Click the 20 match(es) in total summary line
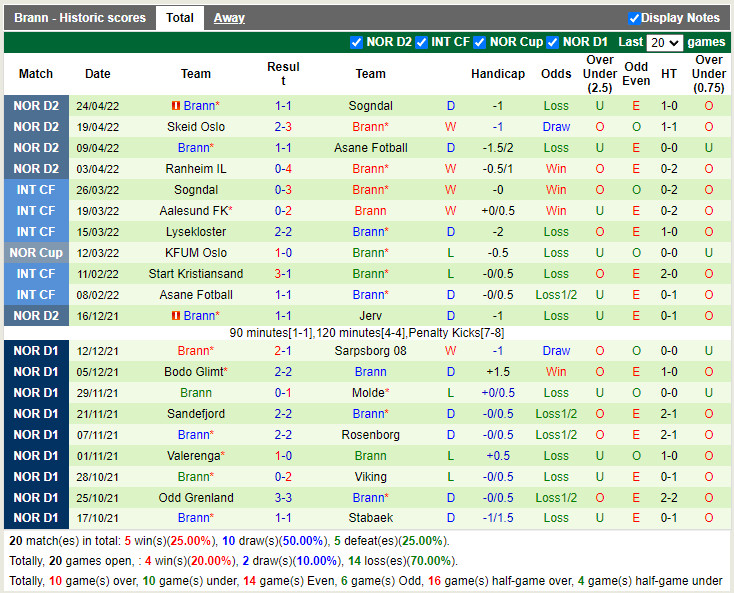This screenshot has width=734, height=593. tap(229, 541)
